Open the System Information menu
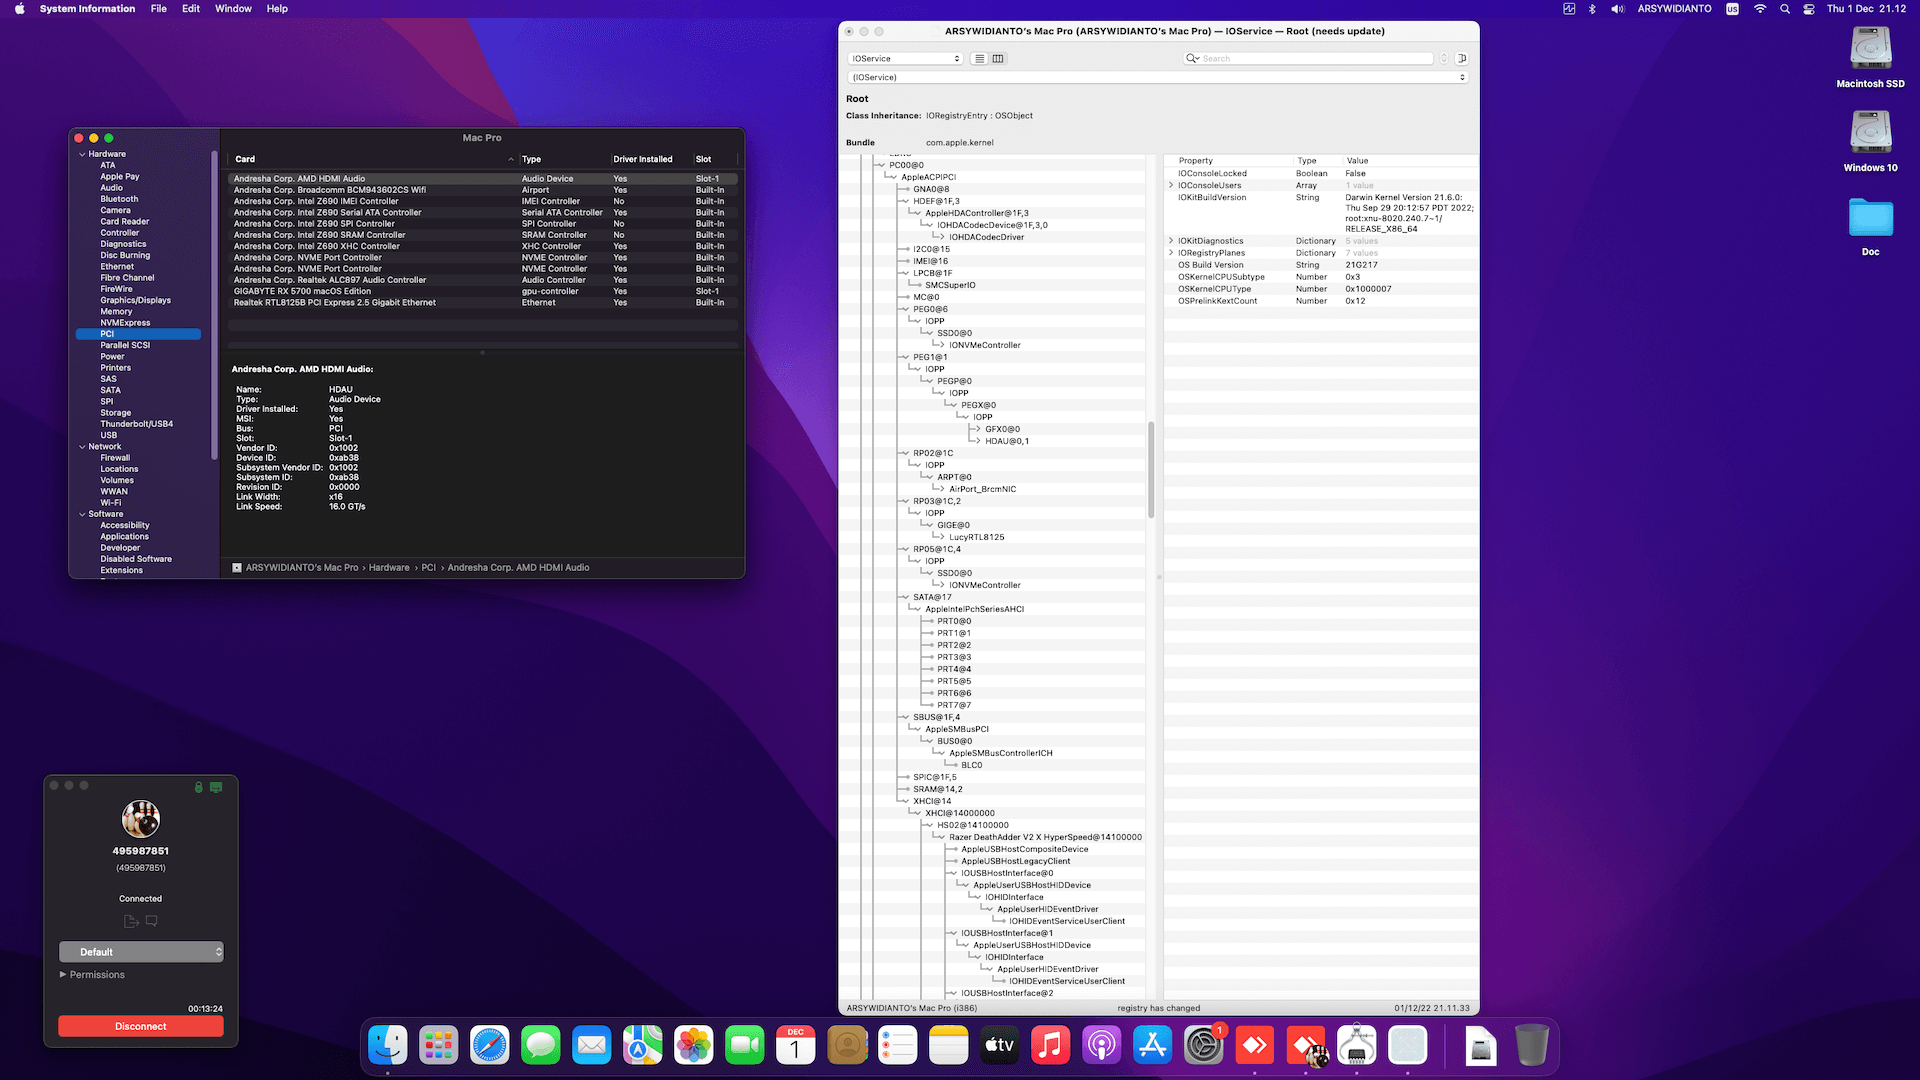This screenshot has width=1920, height=1080. tap(87, 9)
